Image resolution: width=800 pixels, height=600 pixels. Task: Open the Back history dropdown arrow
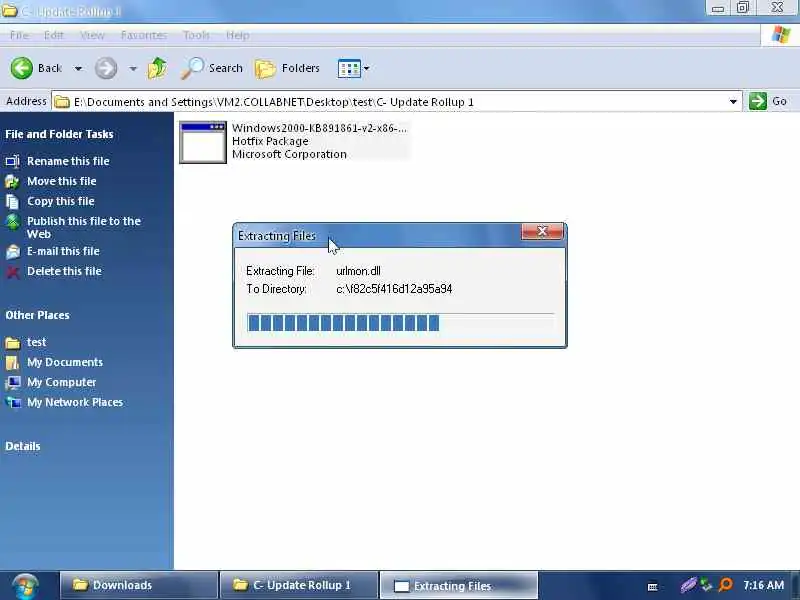78,68
